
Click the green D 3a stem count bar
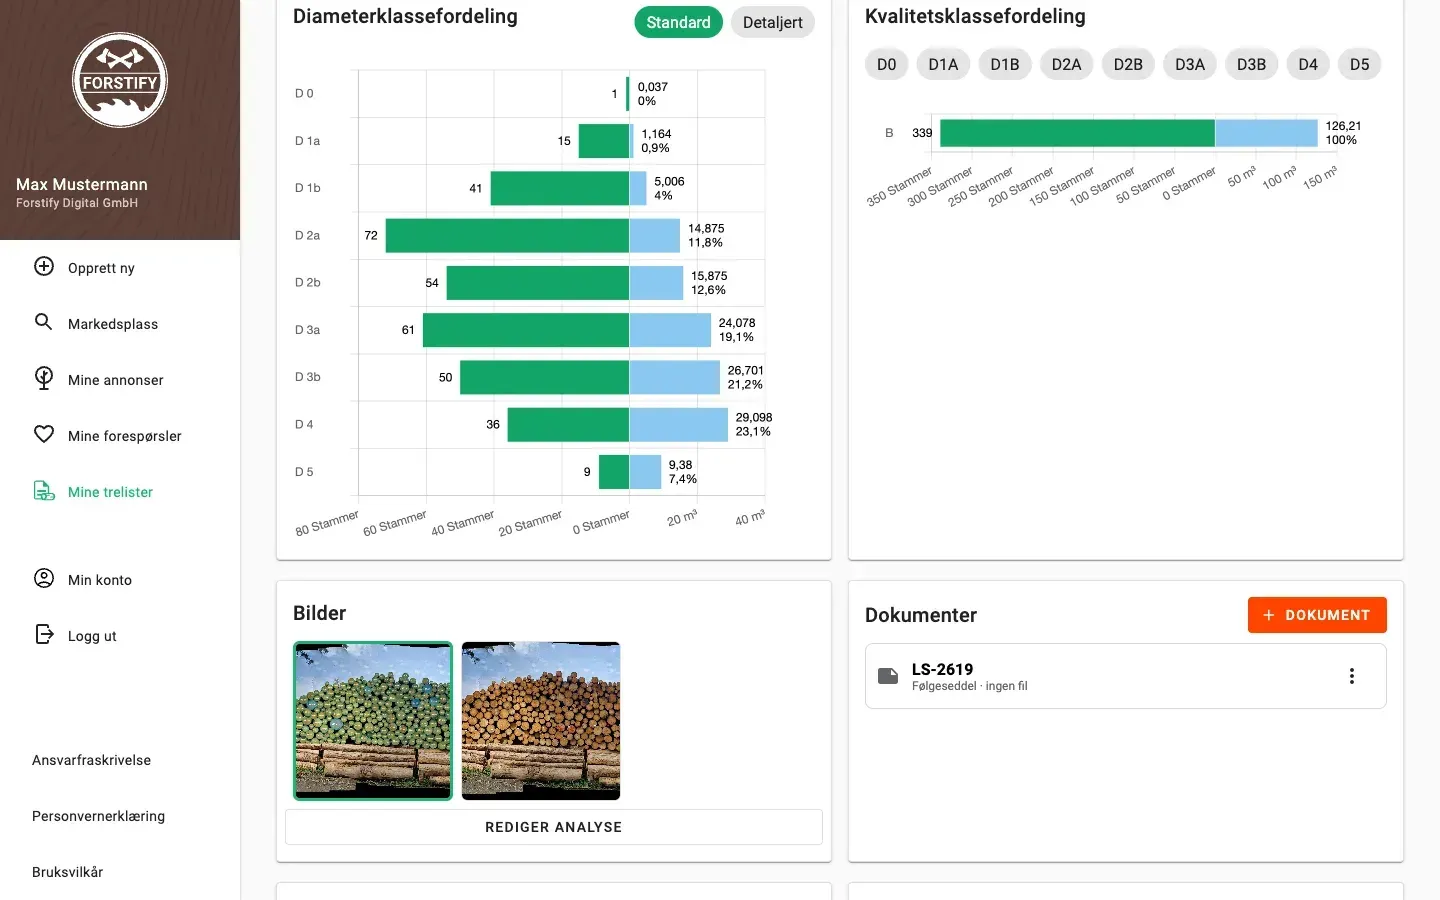click(x=526, y=330)
